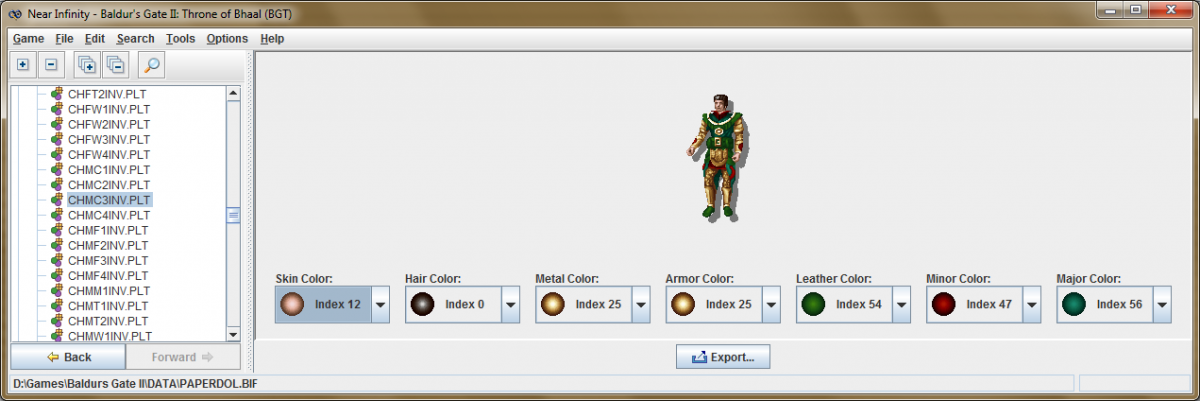Click the file tree scrollbar thumb
The width and height of the screenshot is (1200, 401).
(233, 215)
